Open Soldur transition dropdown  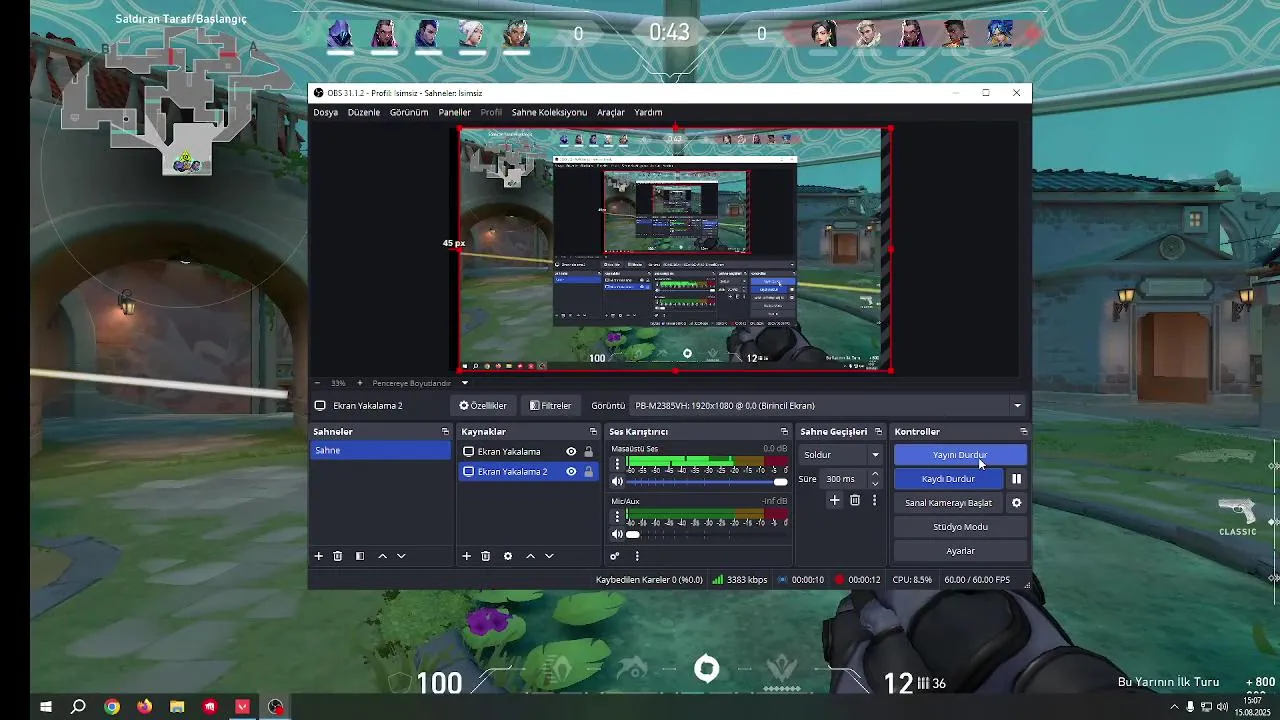point(841,455)
